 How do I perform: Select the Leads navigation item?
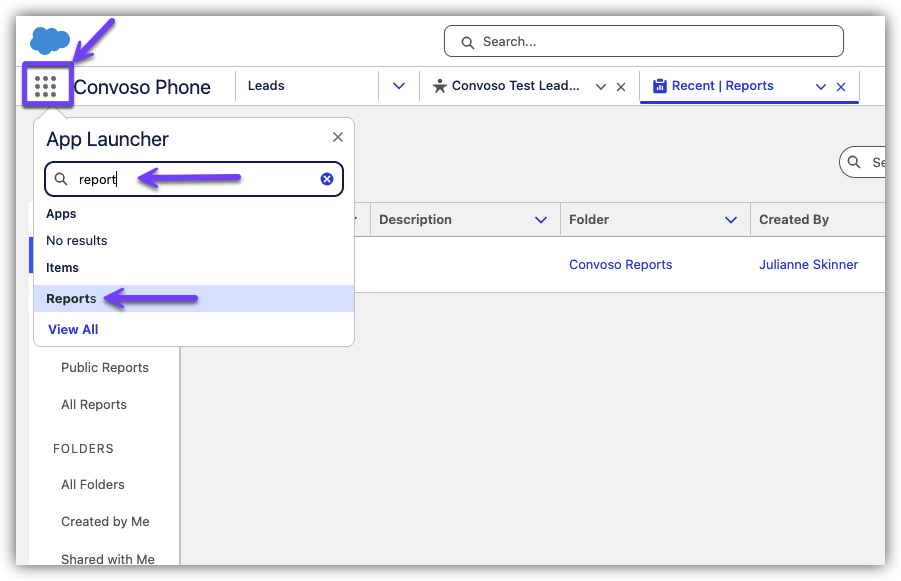[267, 86]
